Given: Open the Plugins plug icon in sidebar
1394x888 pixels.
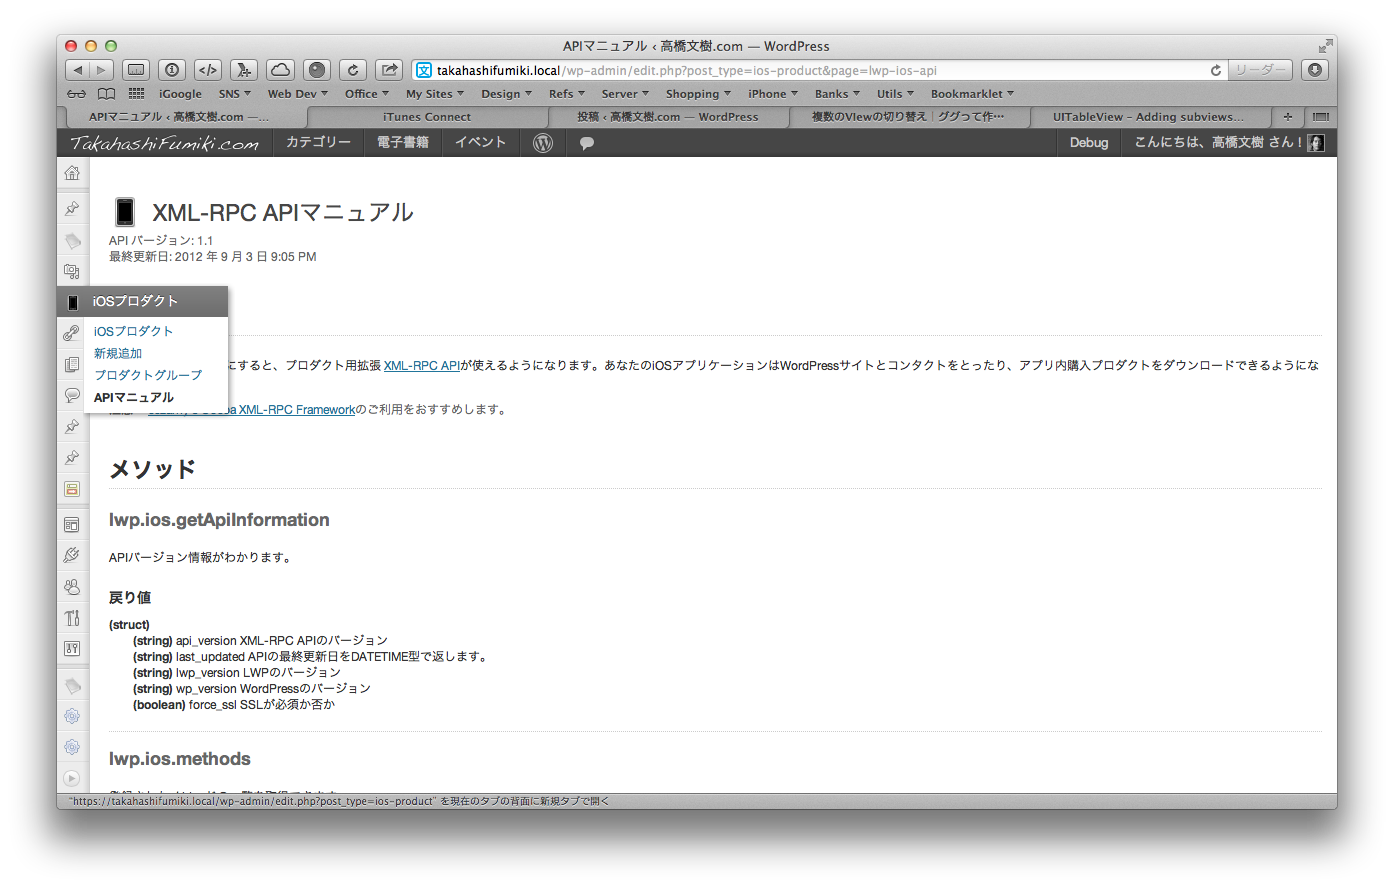Looking at the screenshot, I should (x=72, y=555).
